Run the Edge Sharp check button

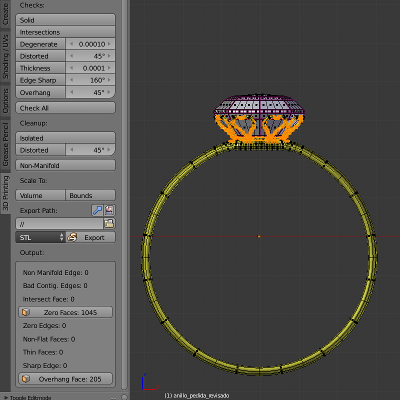40,80
